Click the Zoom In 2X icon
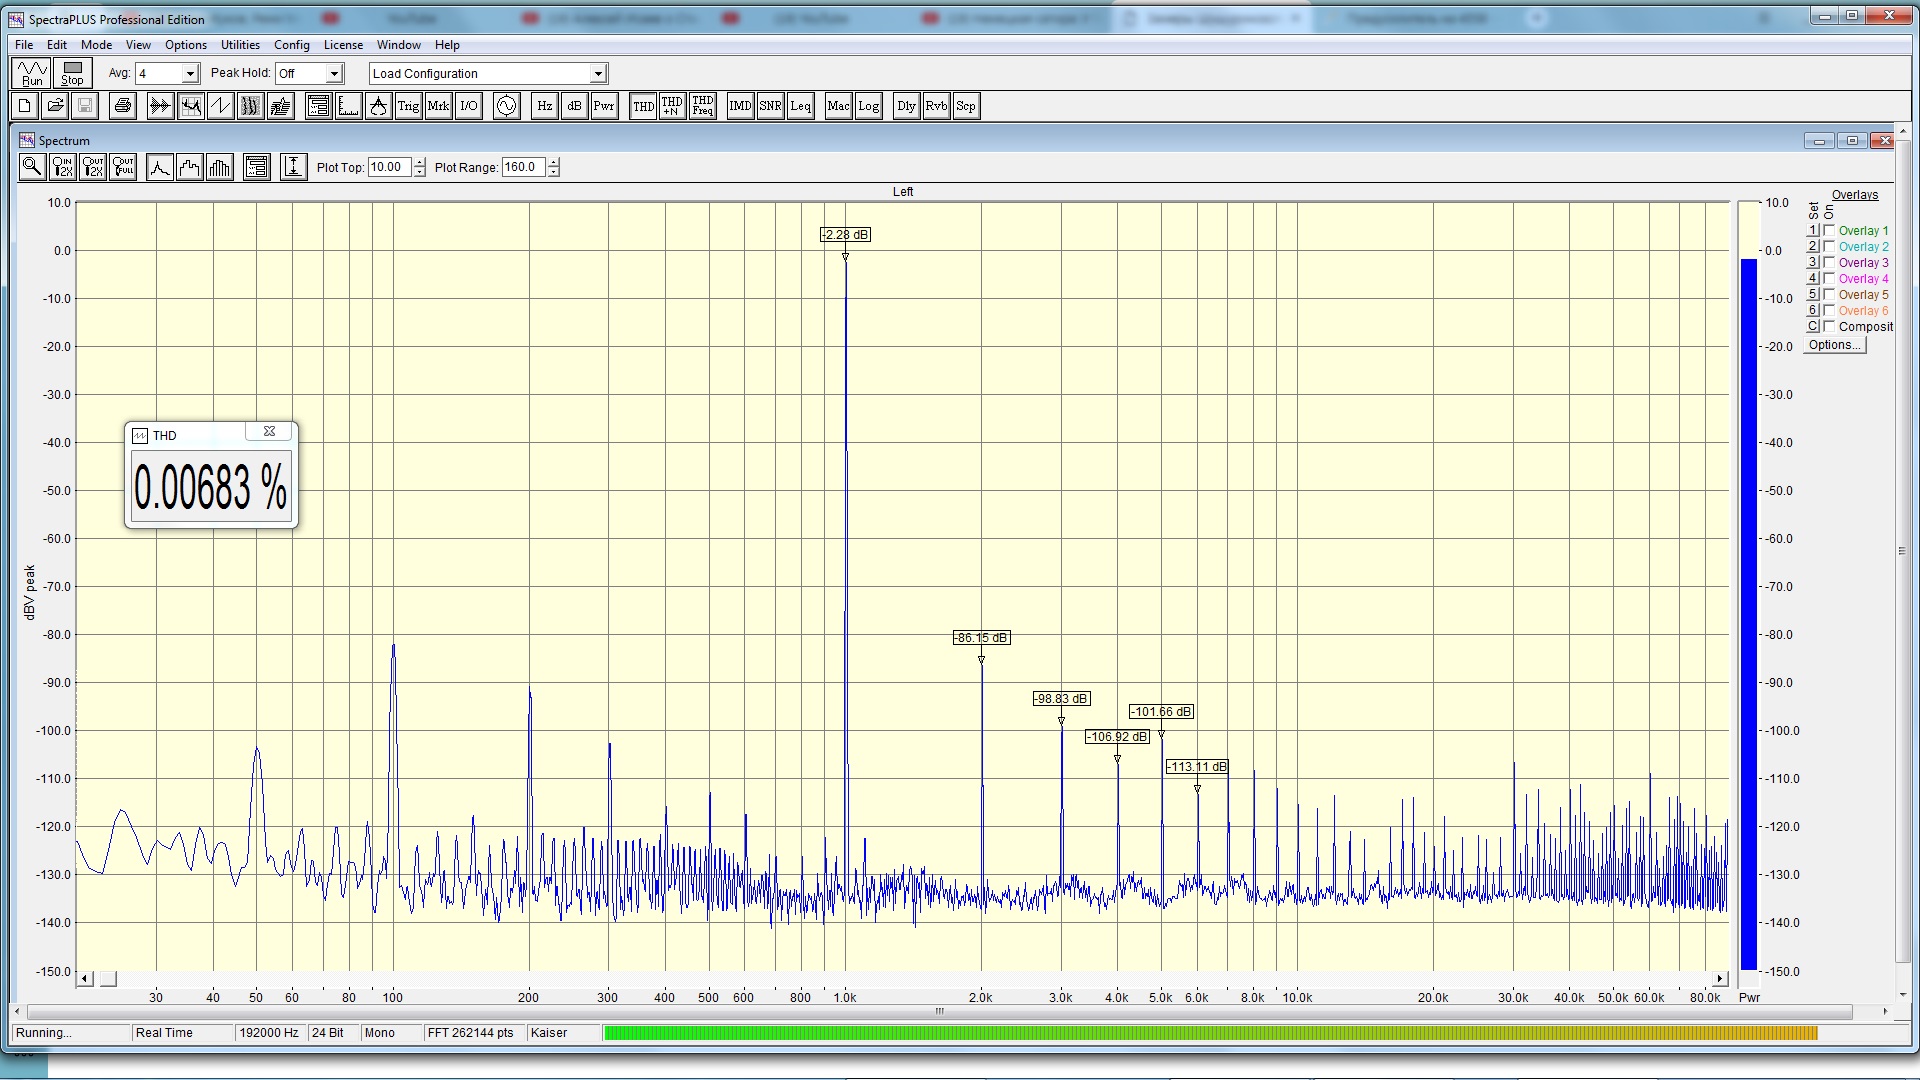 click(62, 167)
